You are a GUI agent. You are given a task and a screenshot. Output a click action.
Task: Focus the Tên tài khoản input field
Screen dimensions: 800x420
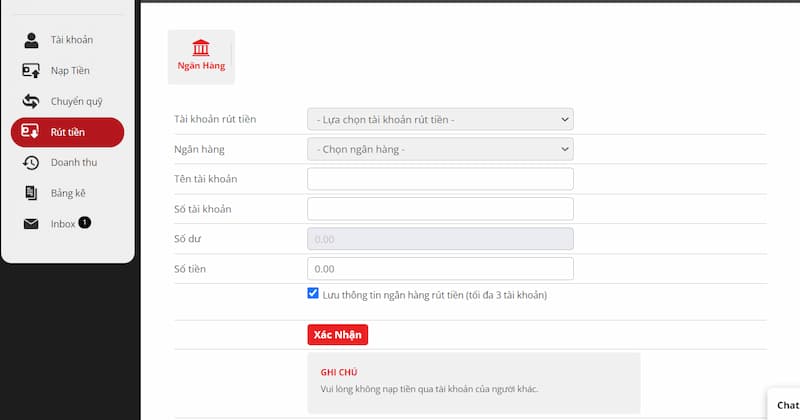point(440,179)
